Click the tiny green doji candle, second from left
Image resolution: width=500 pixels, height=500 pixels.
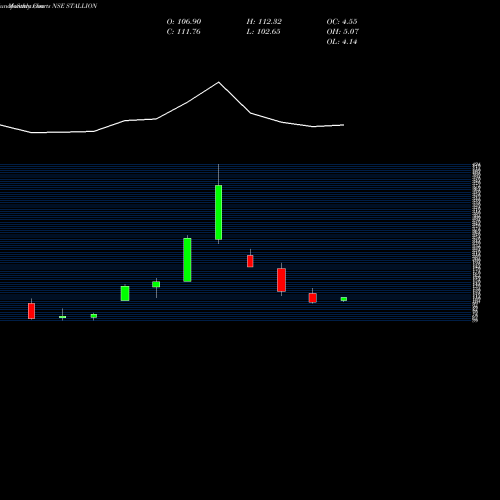62,317
